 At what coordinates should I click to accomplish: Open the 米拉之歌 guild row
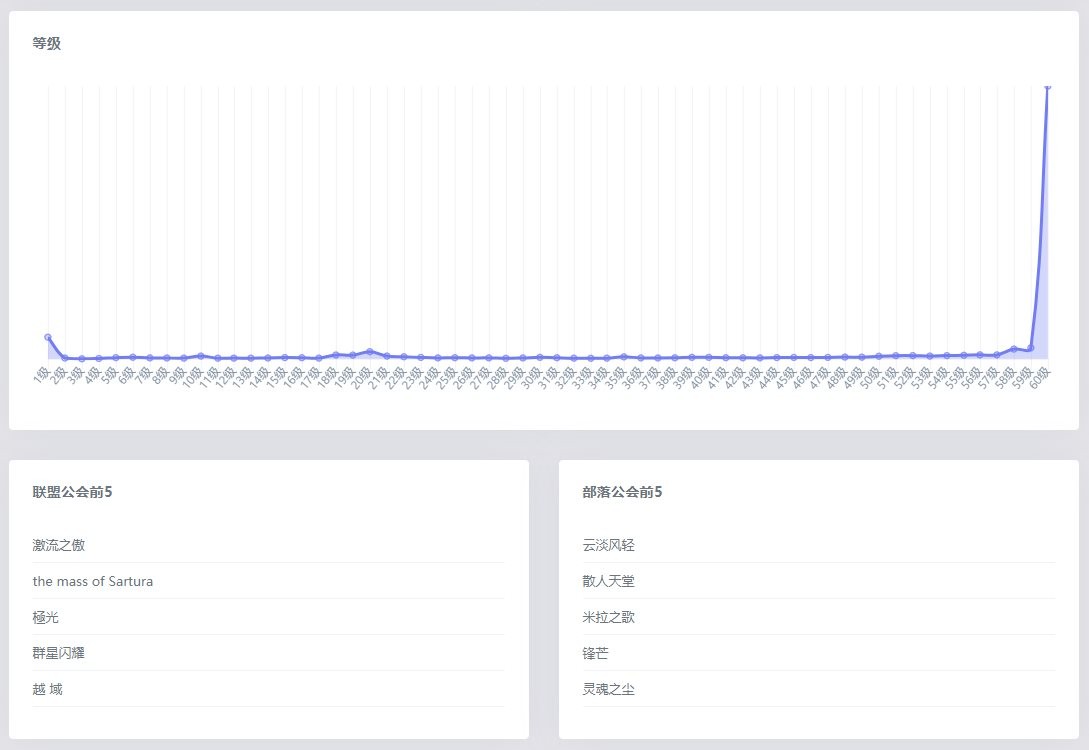(x=819, y=617)
